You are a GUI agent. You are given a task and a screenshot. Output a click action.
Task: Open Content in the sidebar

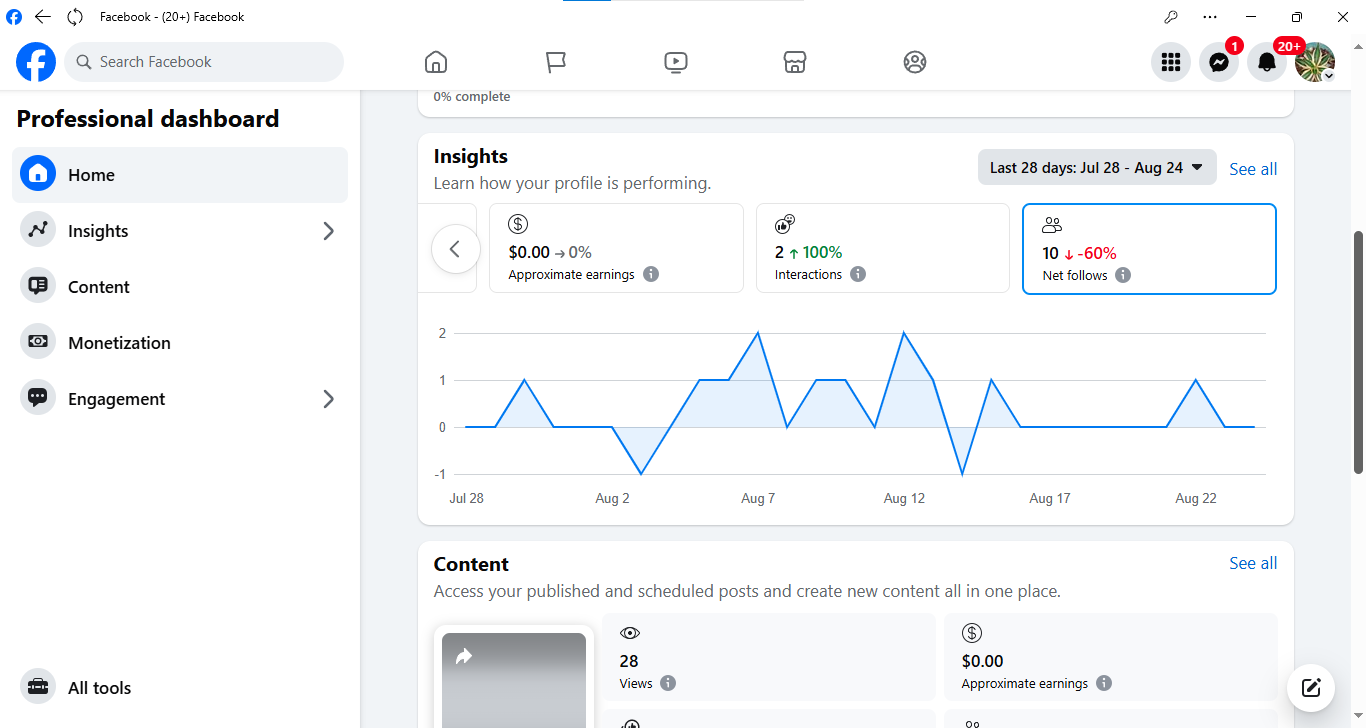click(180, 287)
